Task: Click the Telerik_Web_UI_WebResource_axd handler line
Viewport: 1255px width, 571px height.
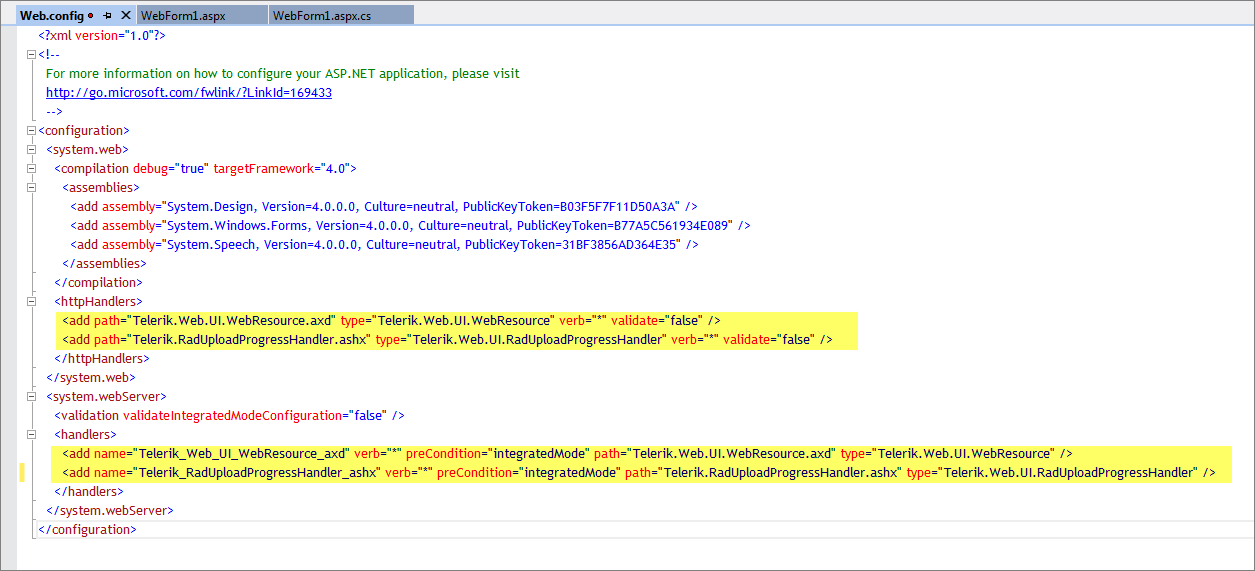Action: 567,453
